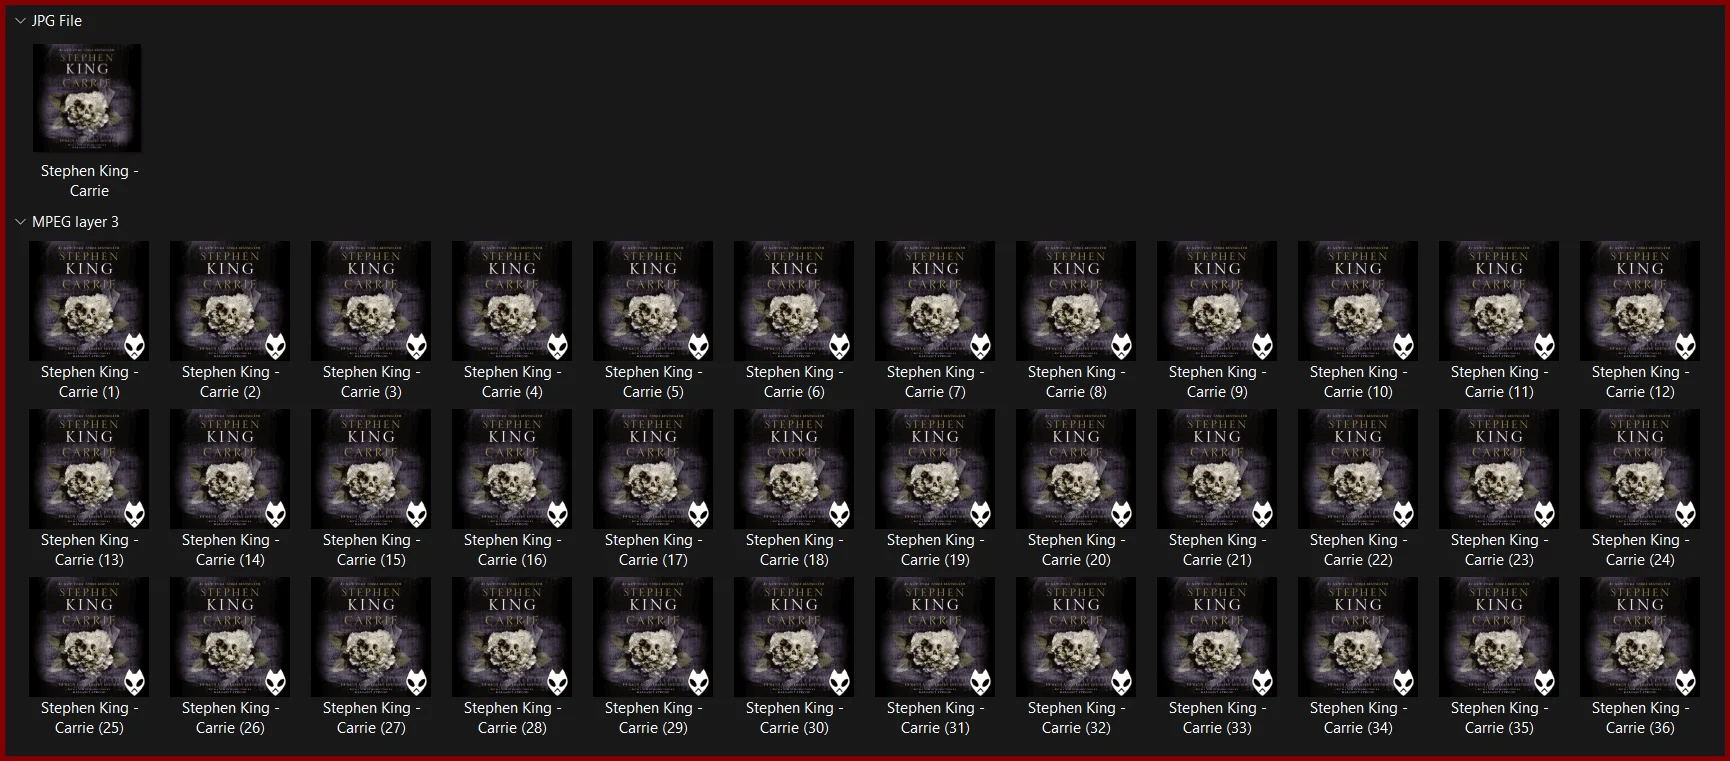
Task: Click the 'Stephen King - Carrie (25)' file name
Action: point(89,718)
